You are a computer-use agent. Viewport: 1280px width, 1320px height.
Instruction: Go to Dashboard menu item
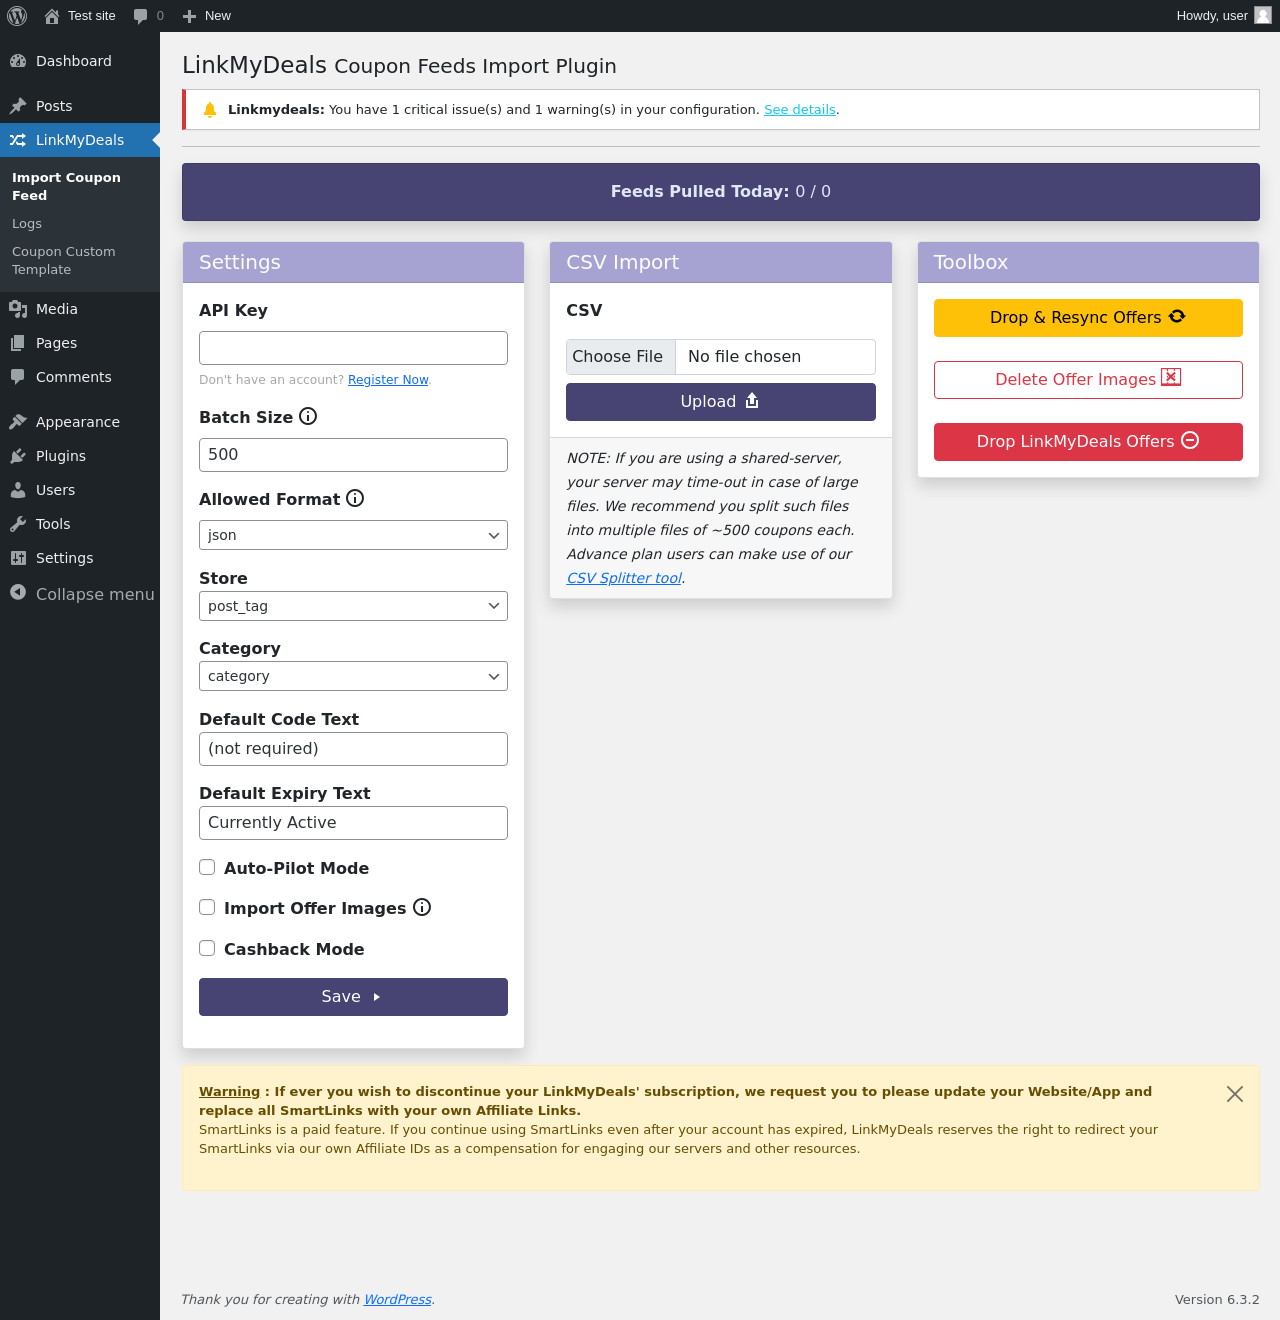80,61
